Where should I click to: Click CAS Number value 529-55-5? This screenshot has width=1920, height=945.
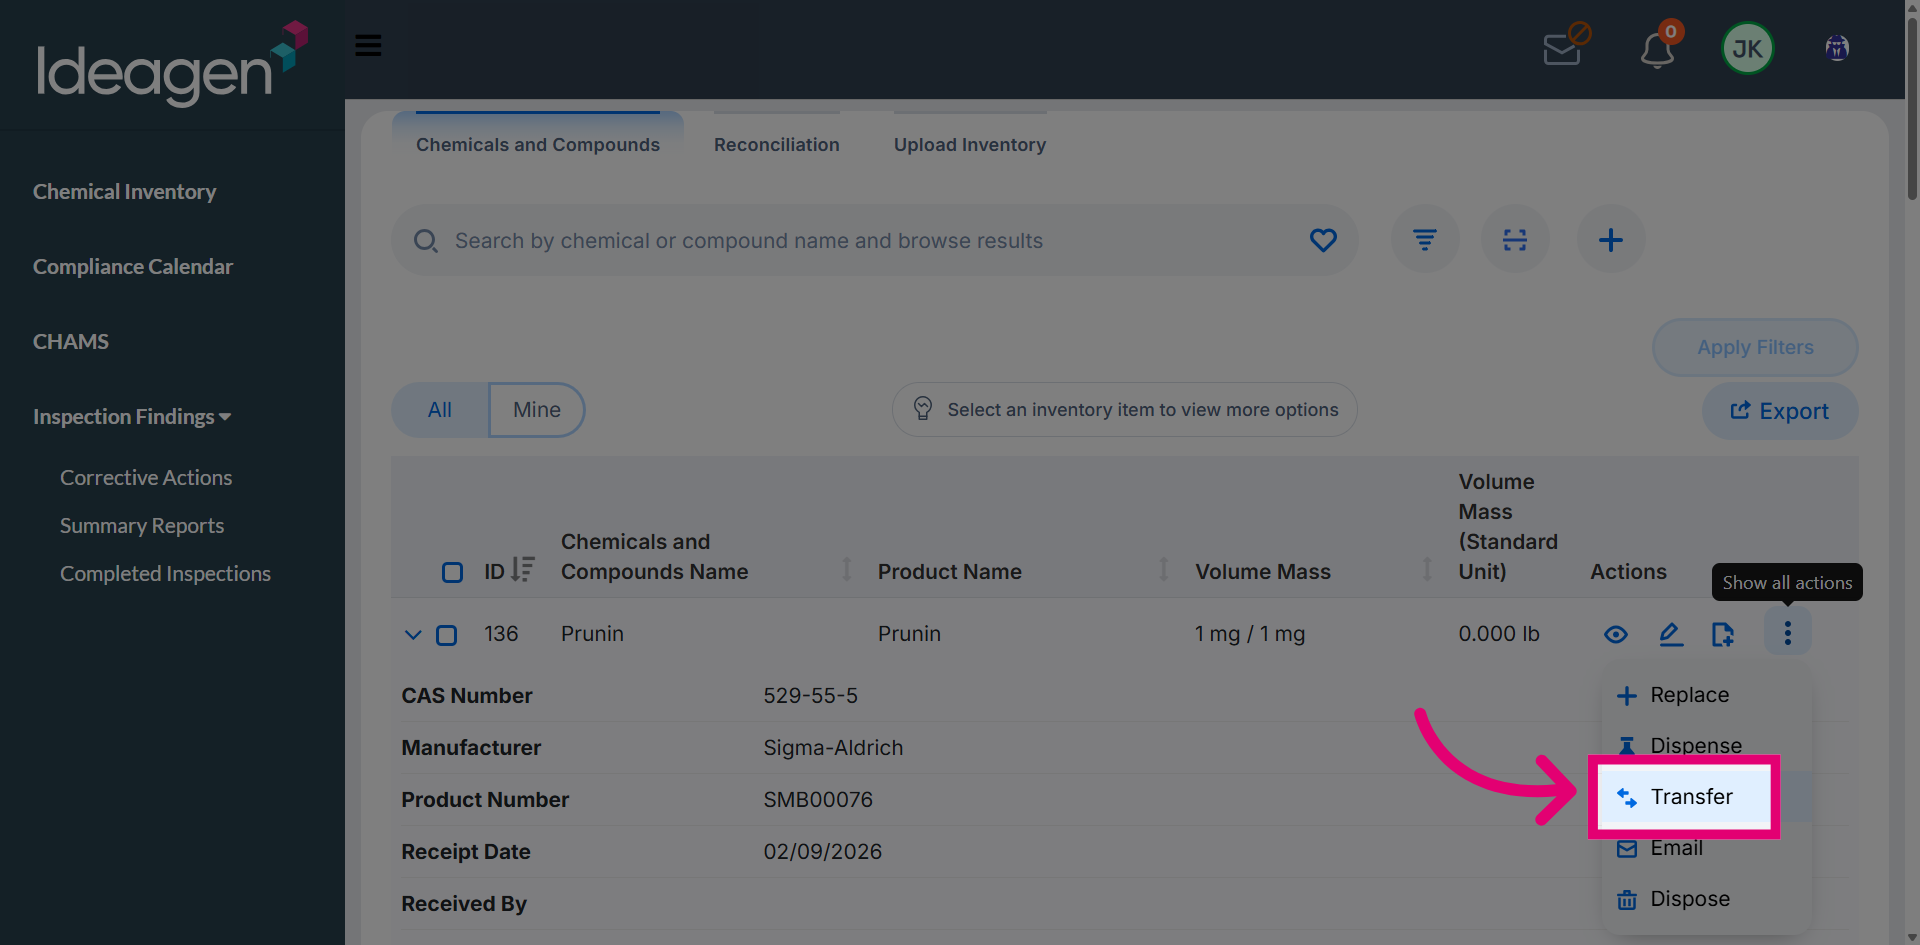point(811,696)
